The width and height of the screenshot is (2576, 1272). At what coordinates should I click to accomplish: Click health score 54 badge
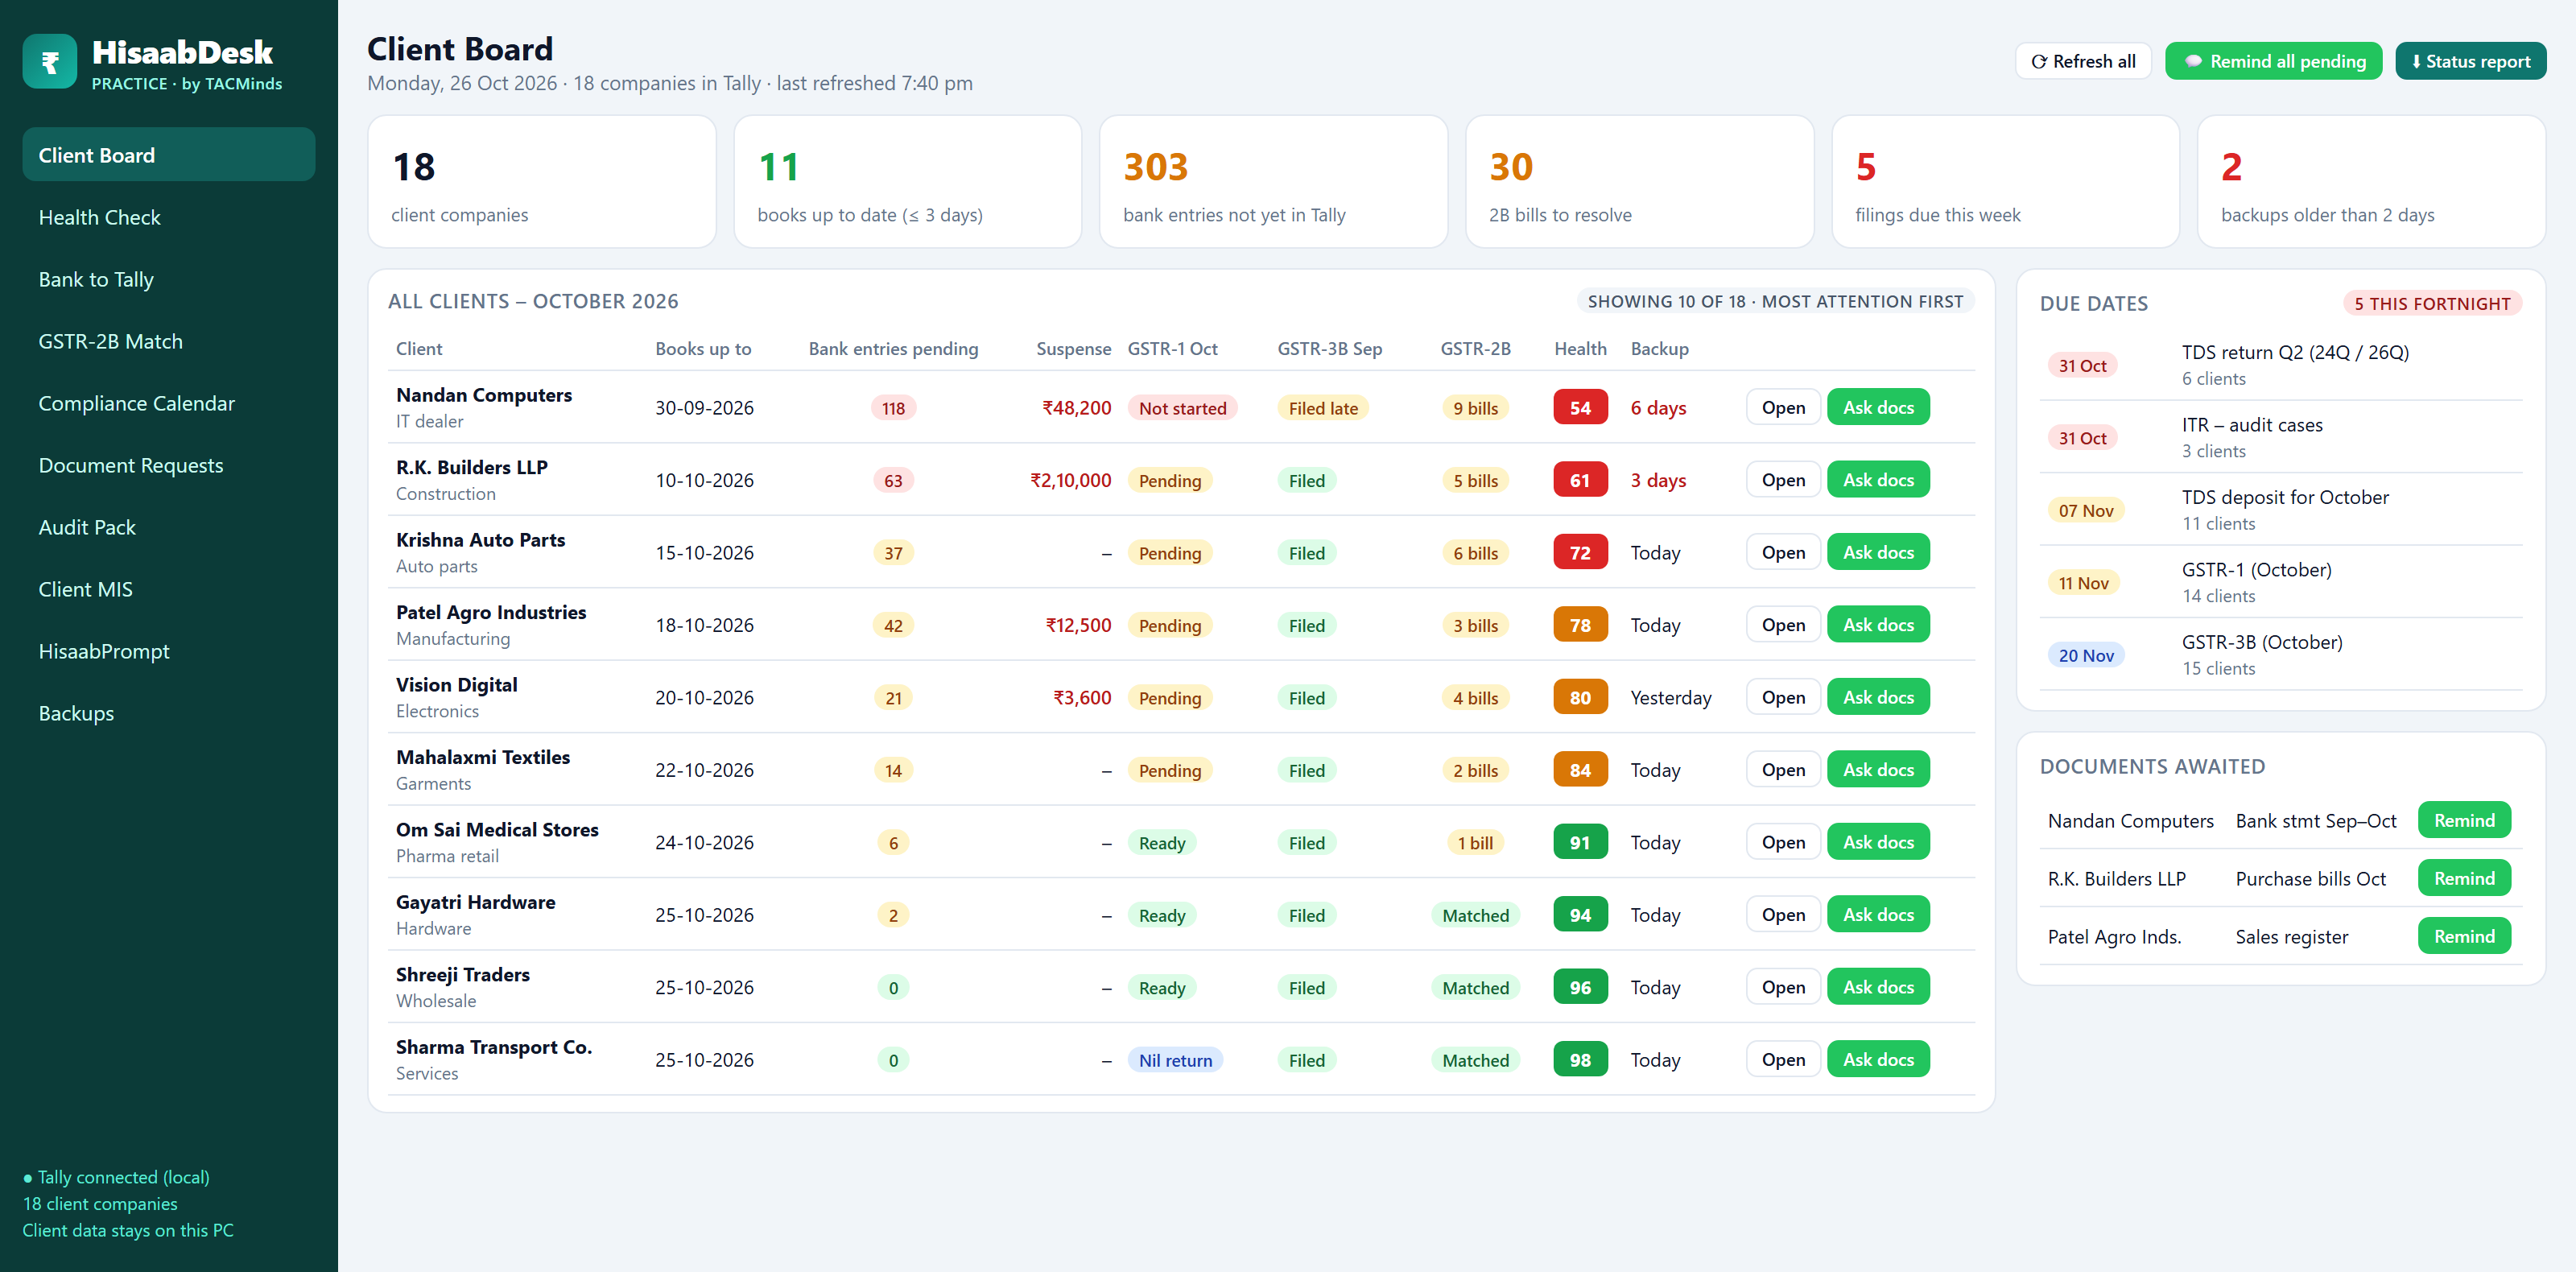1580,408
